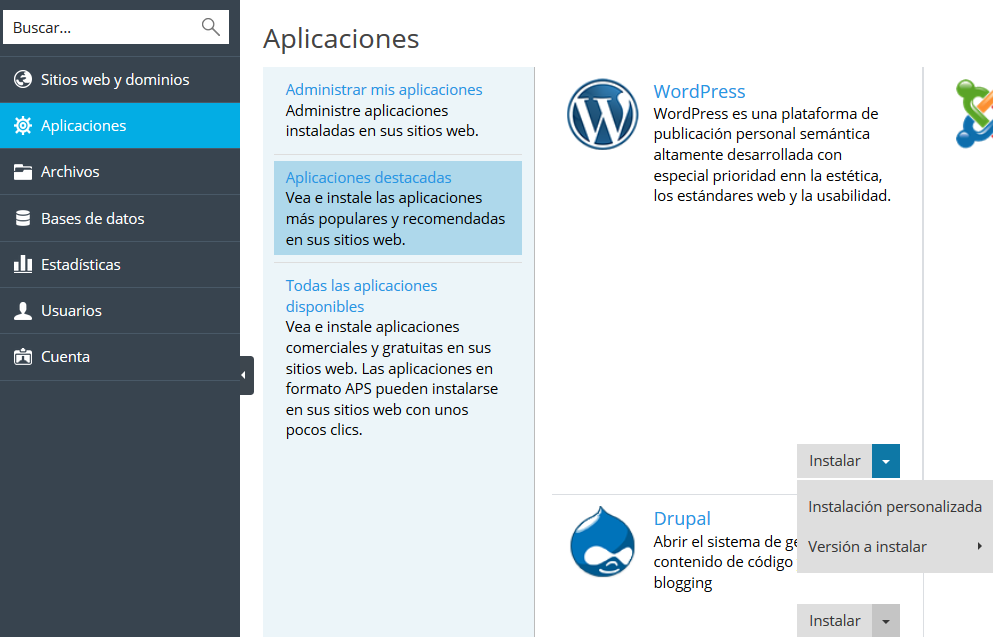Collapse the sidebar using the arrow handle
The image size is (993, 637).
click(x=245, y=375)
